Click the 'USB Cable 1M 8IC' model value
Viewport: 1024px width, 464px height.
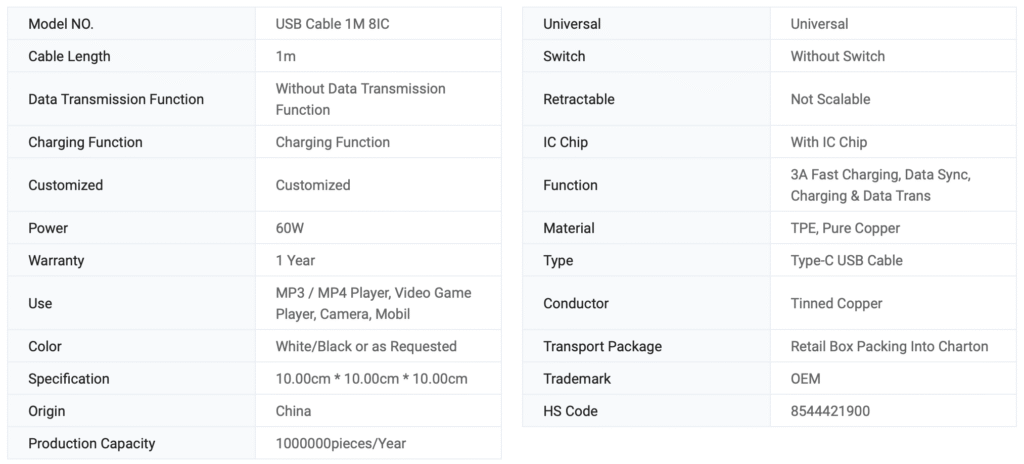[334, 24]
